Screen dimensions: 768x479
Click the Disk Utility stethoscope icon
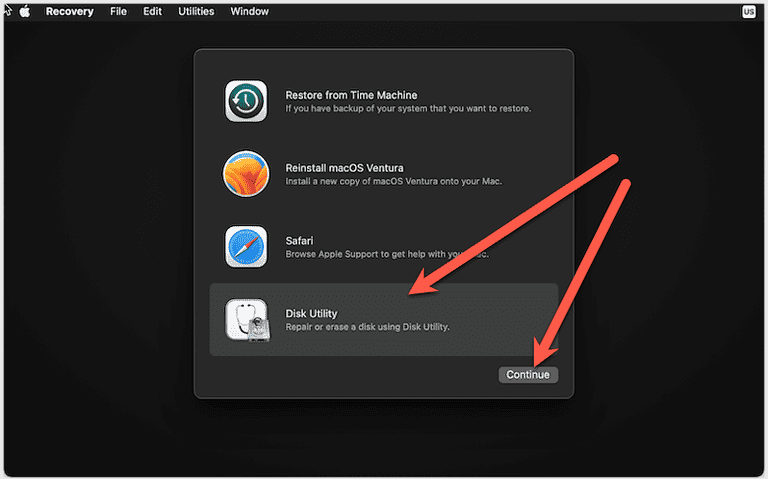coord(246,320)
